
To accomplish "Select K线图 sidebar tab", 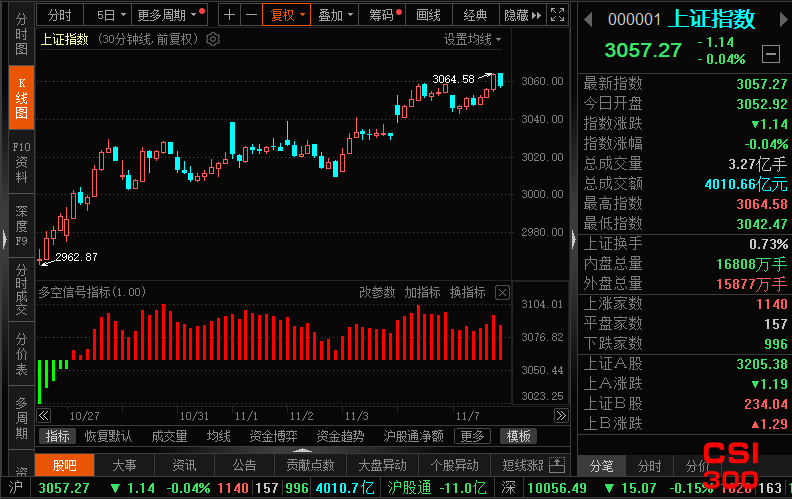I will click(21, 98).
